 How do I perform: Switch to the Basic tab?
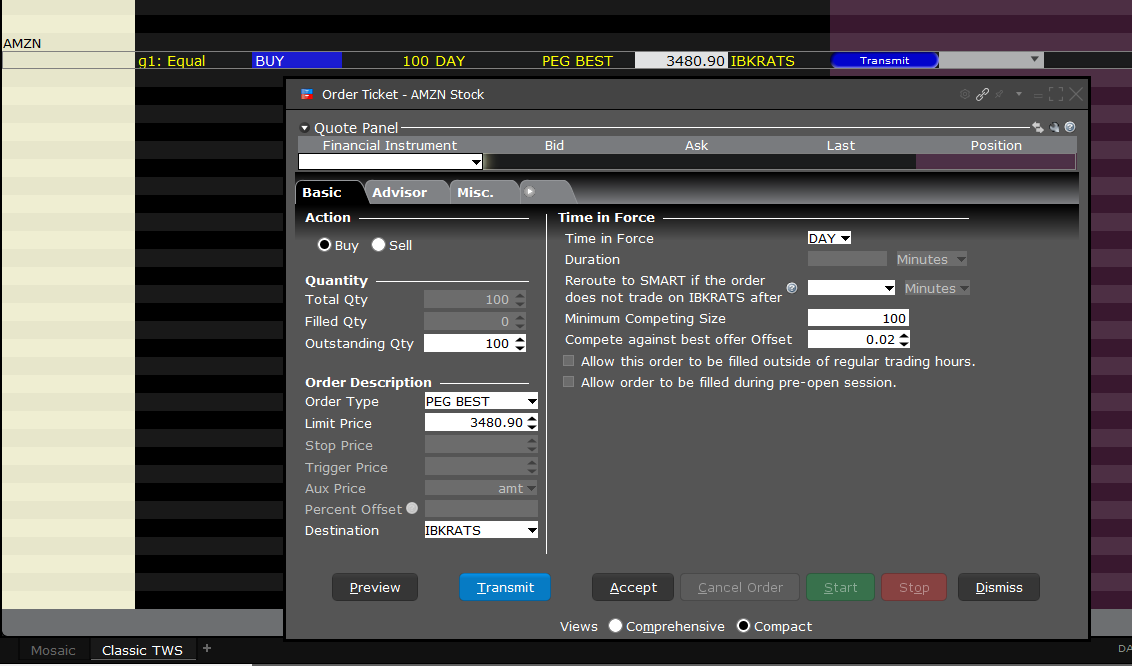click(322, 193)
